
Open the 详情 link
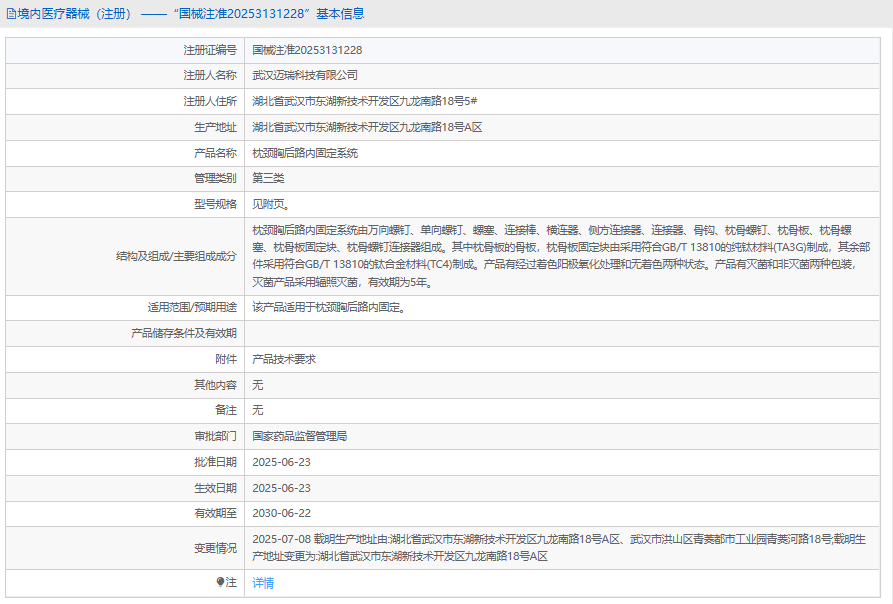pos(263,583)
